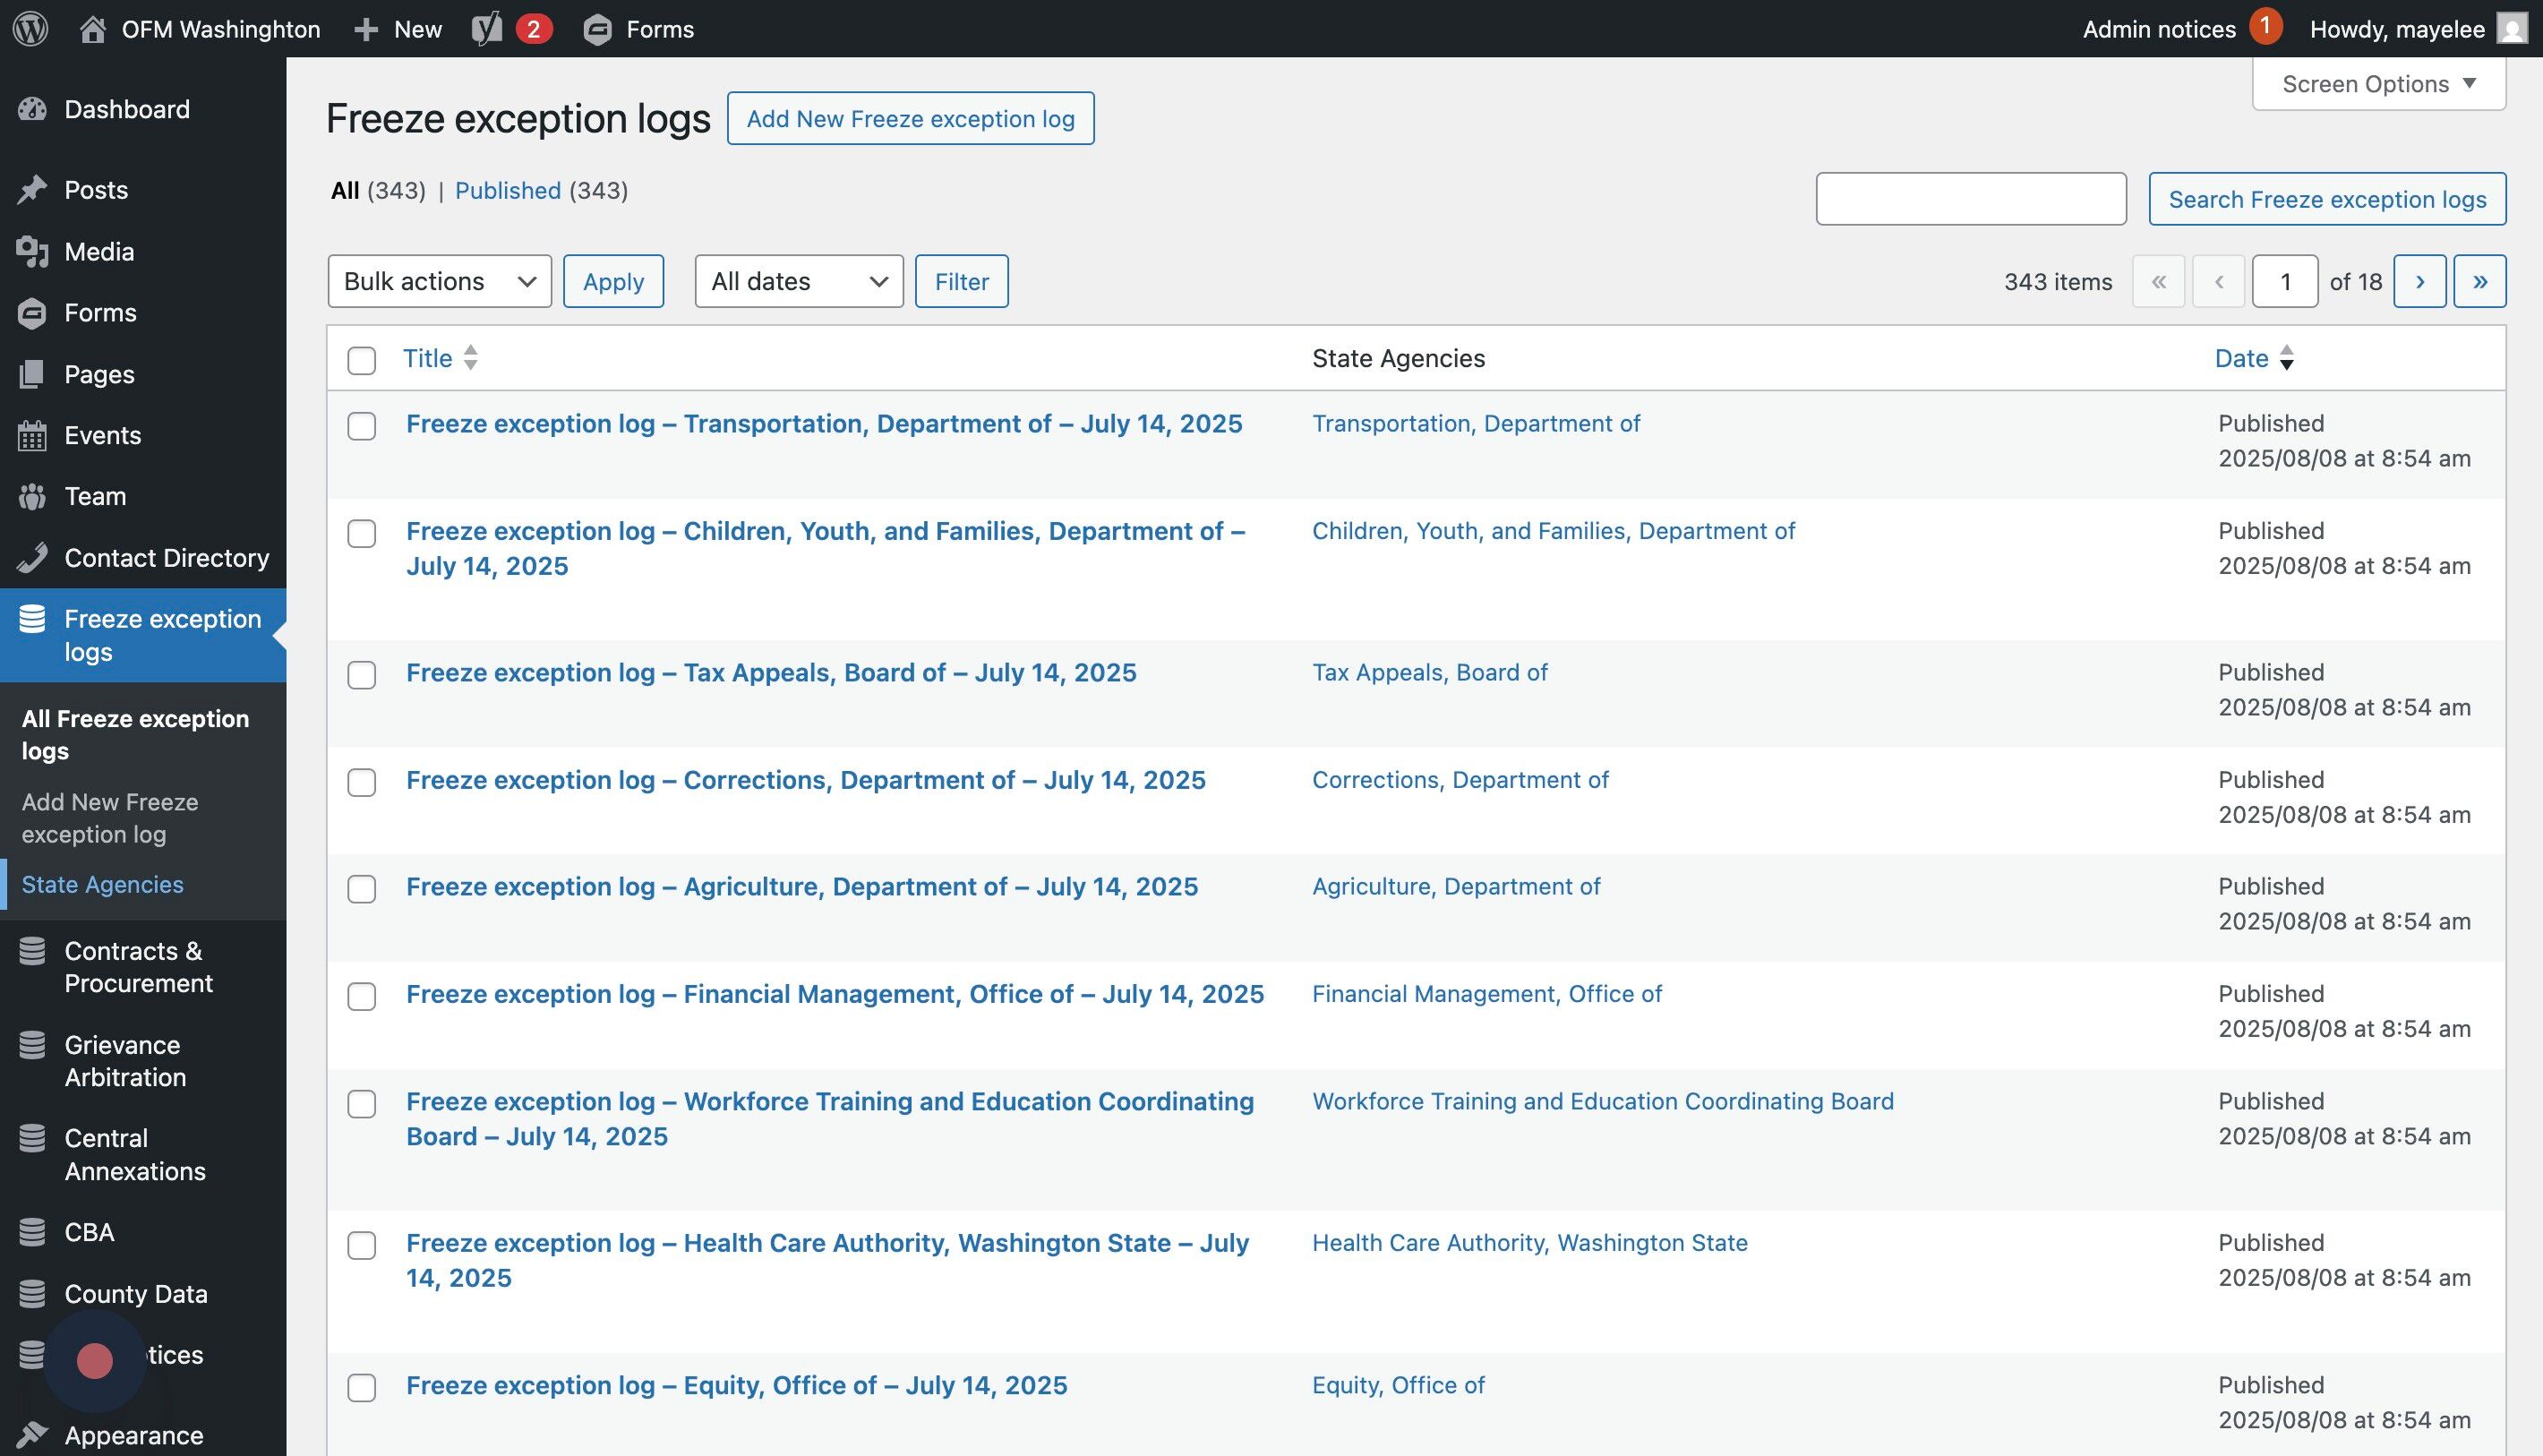Open Tax Appeals freeze exception log link
Image resolution: width=2543 pixels, height=1456 pixels.
(x=770, y=673)
